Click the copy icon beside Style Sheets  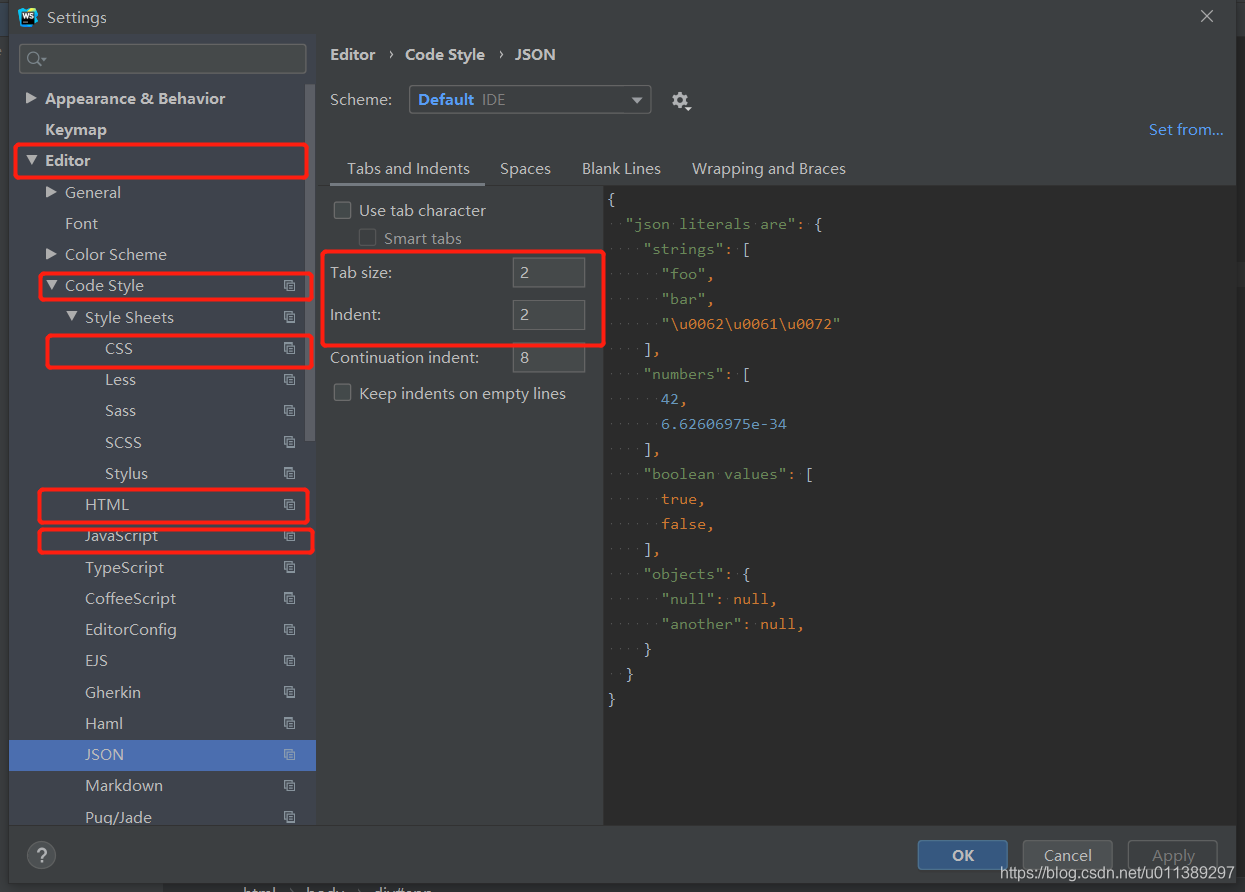(x=289, y=317)
